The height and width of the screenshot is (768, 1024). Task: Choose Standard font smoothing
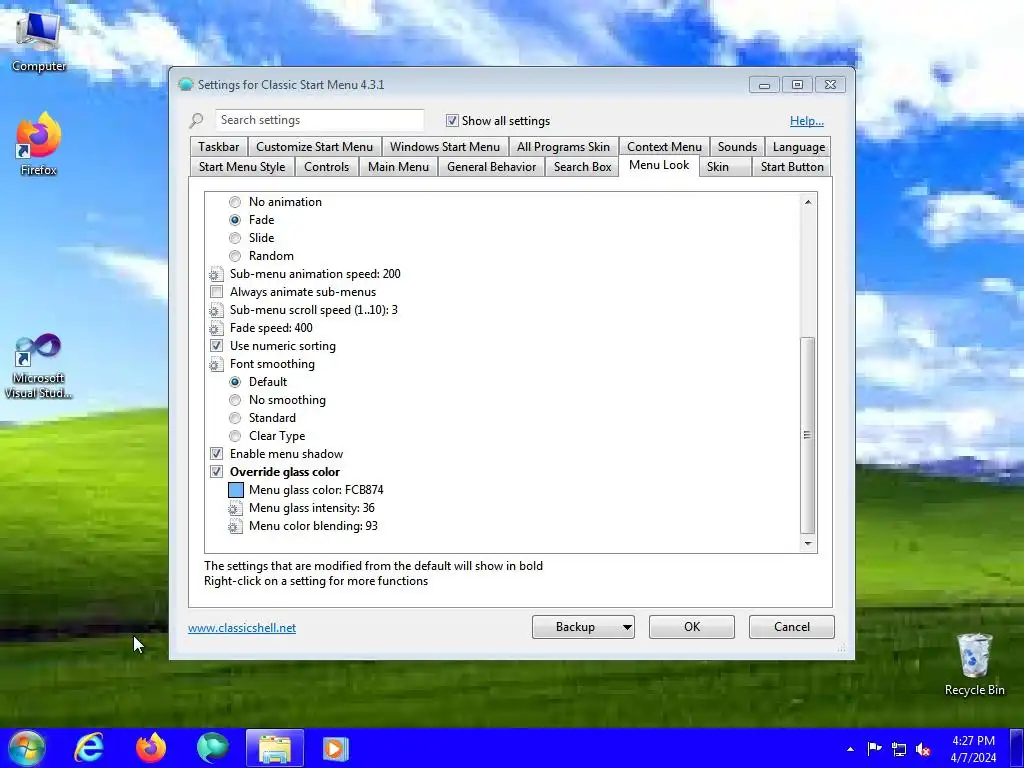[x=235, y=418]
